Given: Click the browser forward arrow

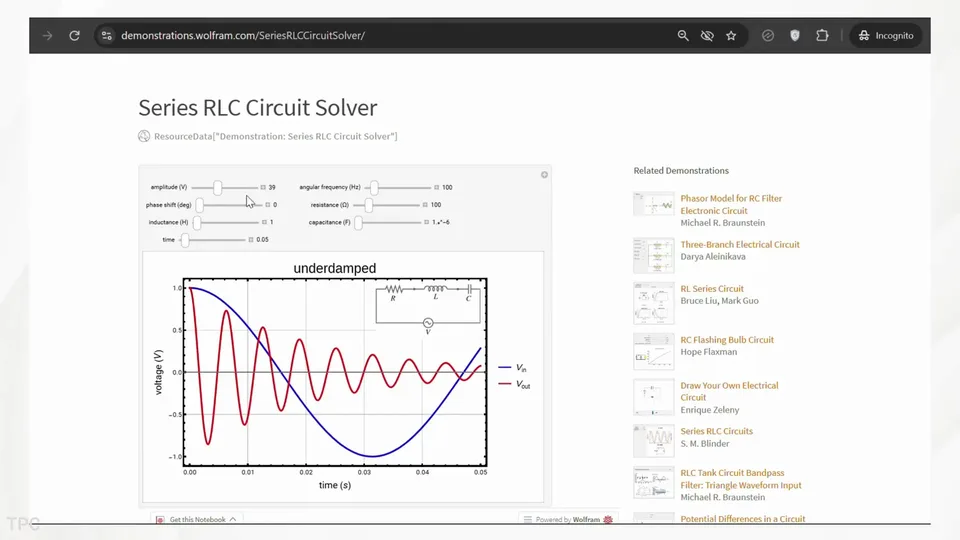Looking at the screenshot, I should (47, 36).
